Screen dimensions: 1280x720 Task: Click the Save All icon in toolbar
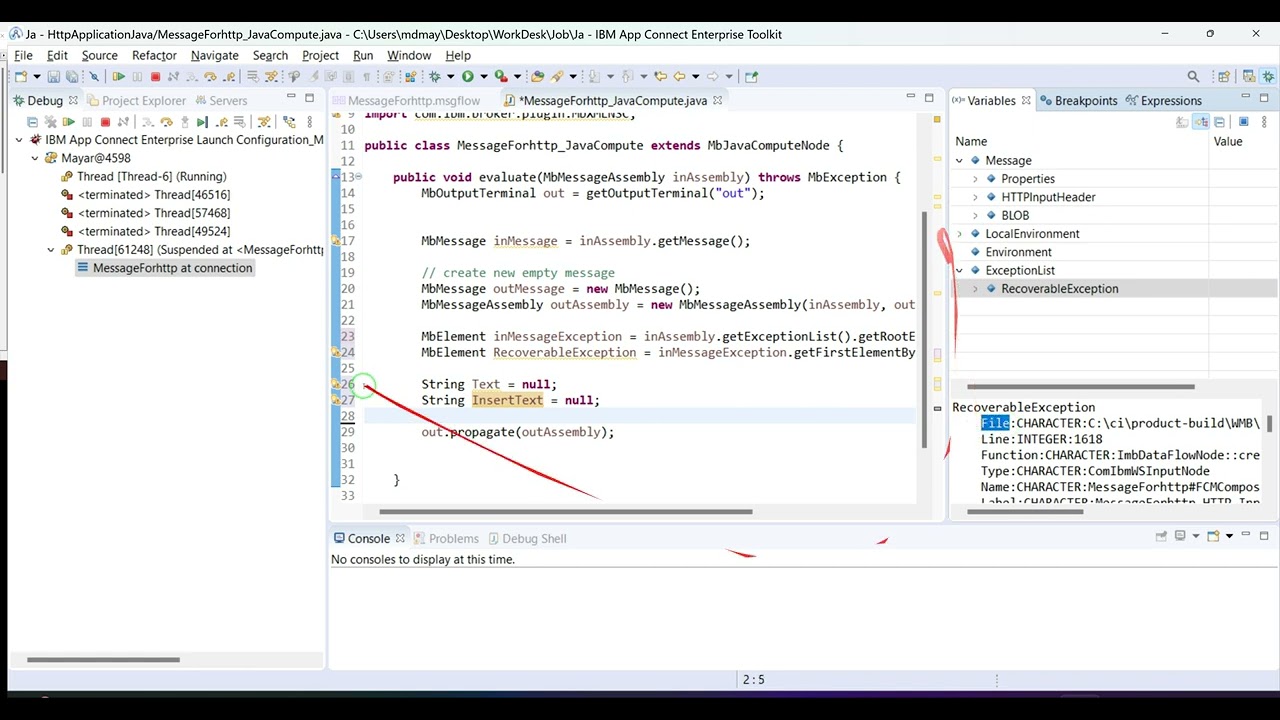point(72,76)
